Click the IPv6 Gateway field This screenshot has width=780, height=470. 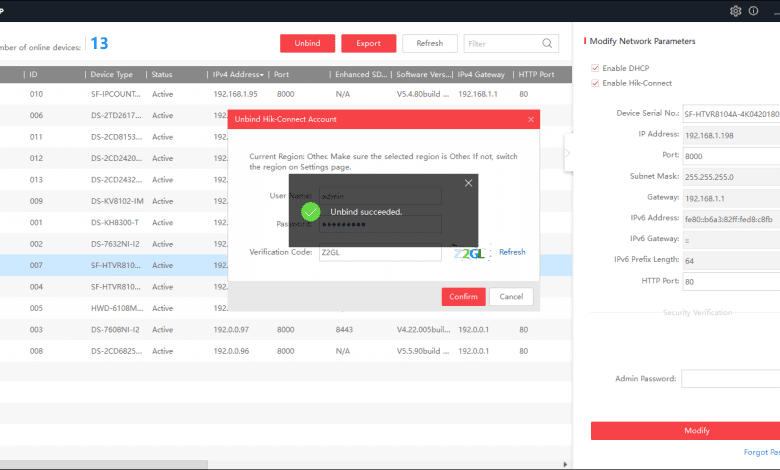[x=731, y=240]
